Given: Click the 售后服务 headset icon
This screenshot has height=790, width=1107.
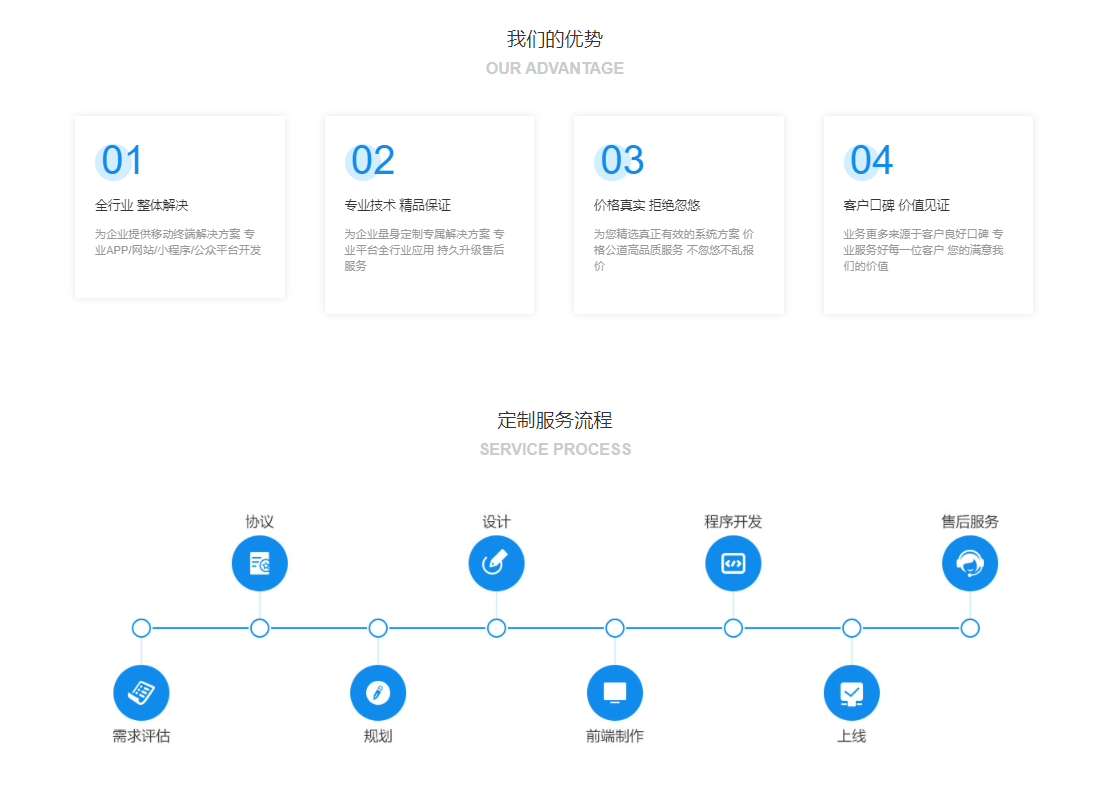Looking at the screenshot, I should [969, 563].
